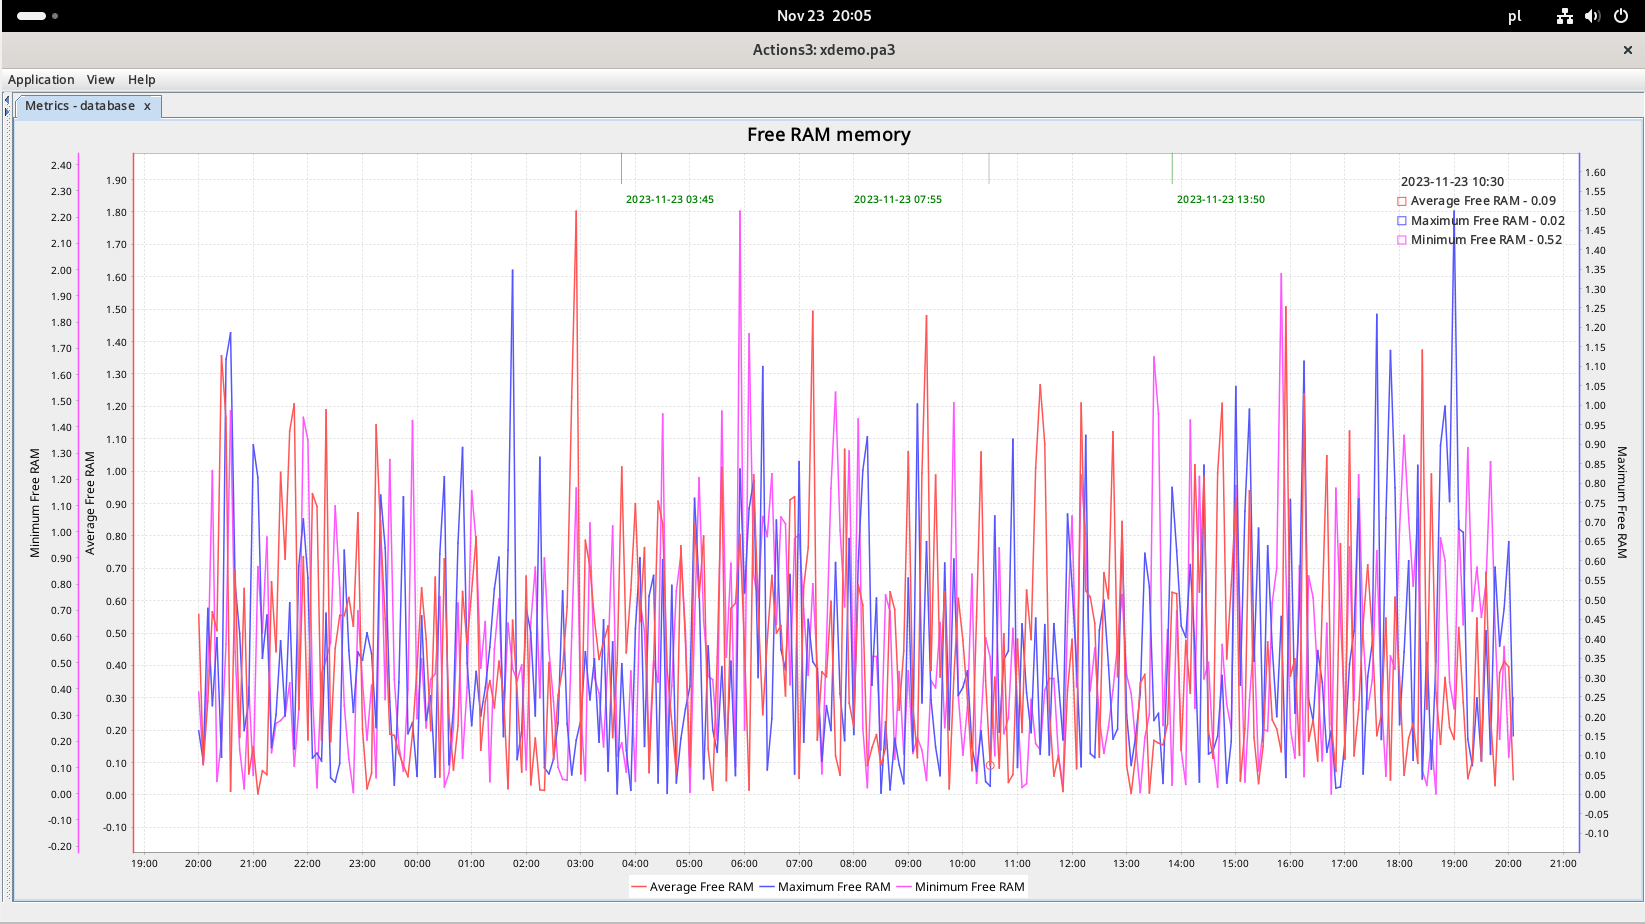Click the Average Free RAM red tooltip swatch
The image size is (1645, 924).
(1402, 201)
